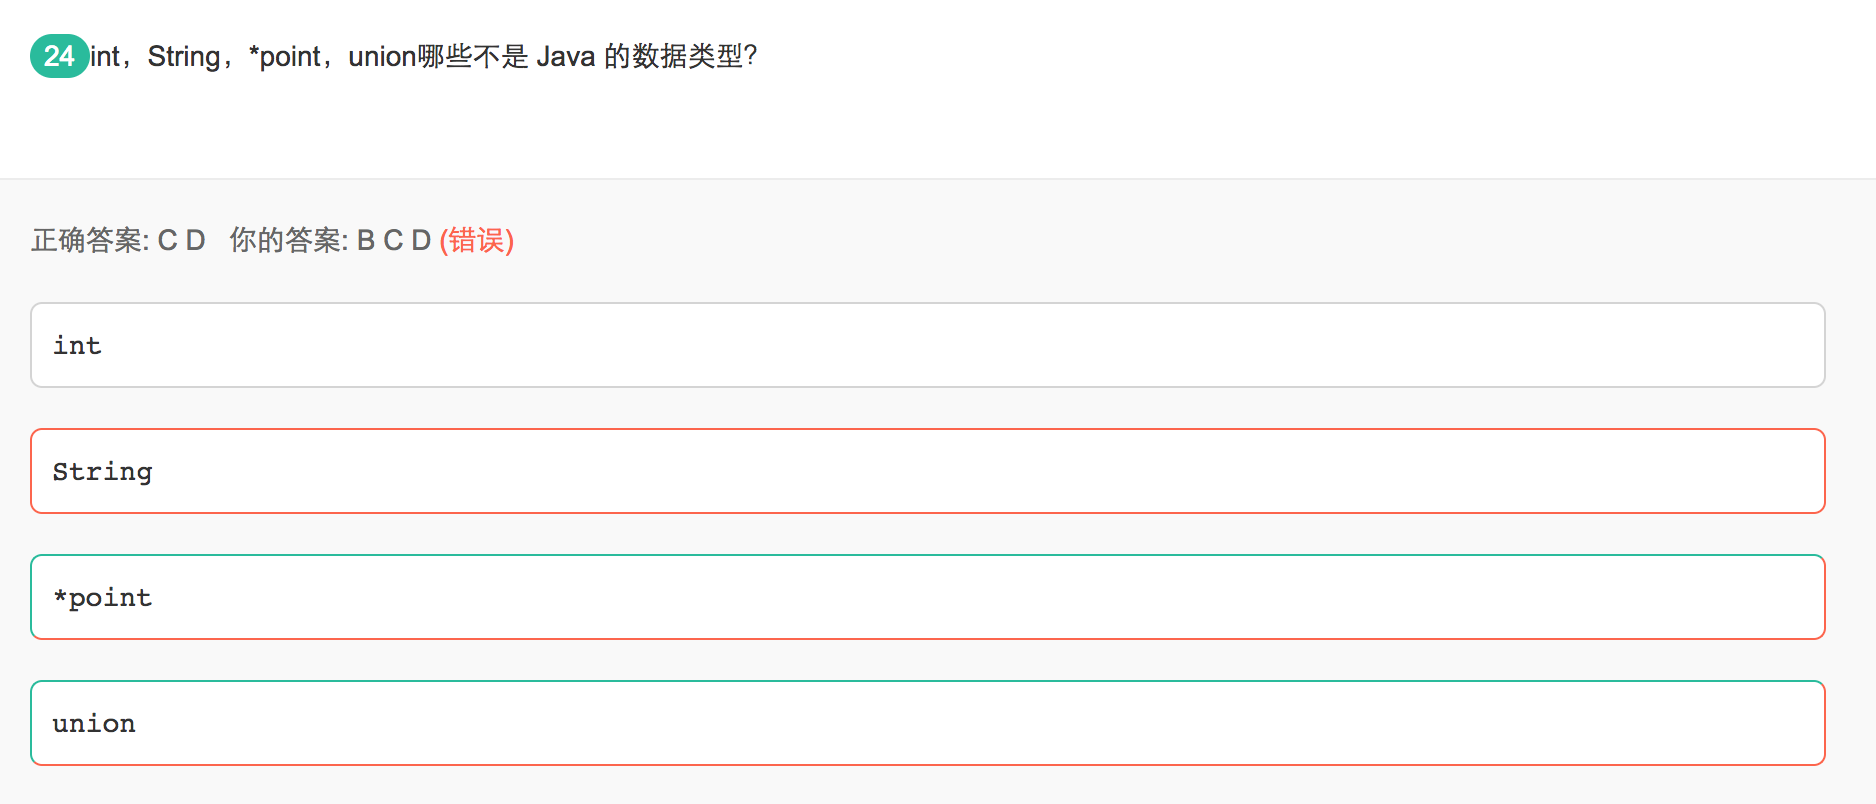The height and width of the screenshot is (804, 1876).
Task: Click the 你的答案: B C D text
Action: [x=330, y=240]
